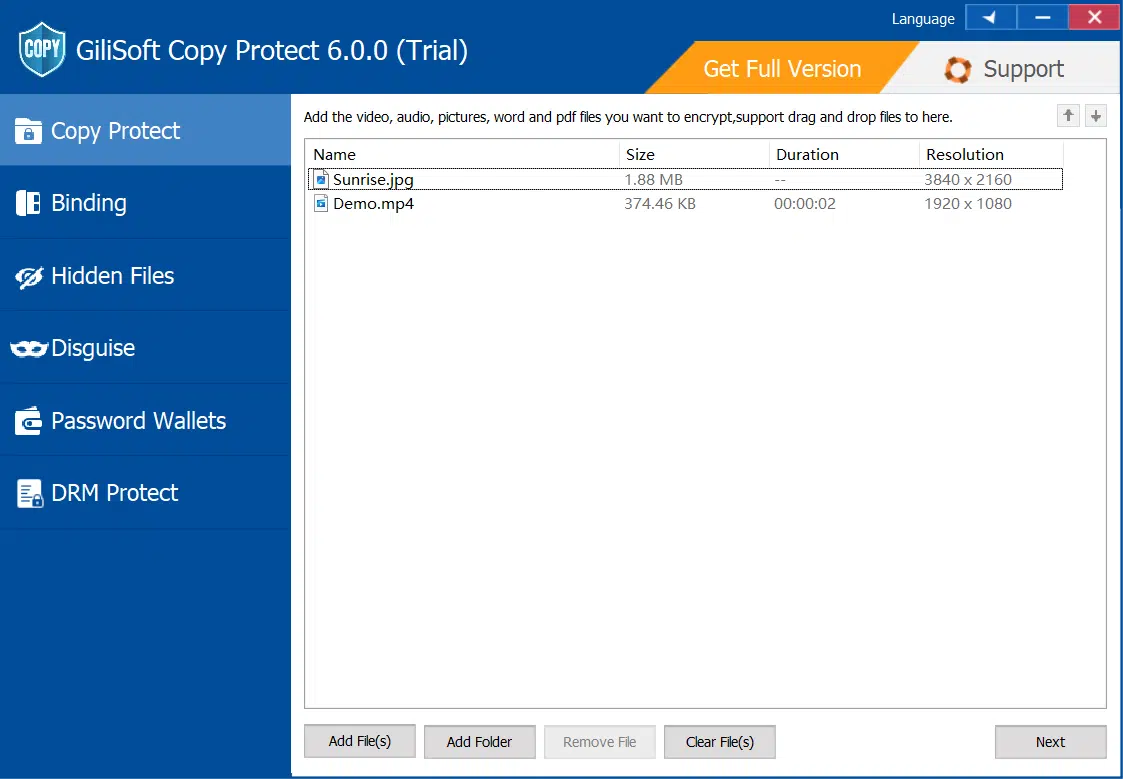Click the 3840 x 2160 resolution value
The image size is (1123, 779).
(x=968, y=180)
